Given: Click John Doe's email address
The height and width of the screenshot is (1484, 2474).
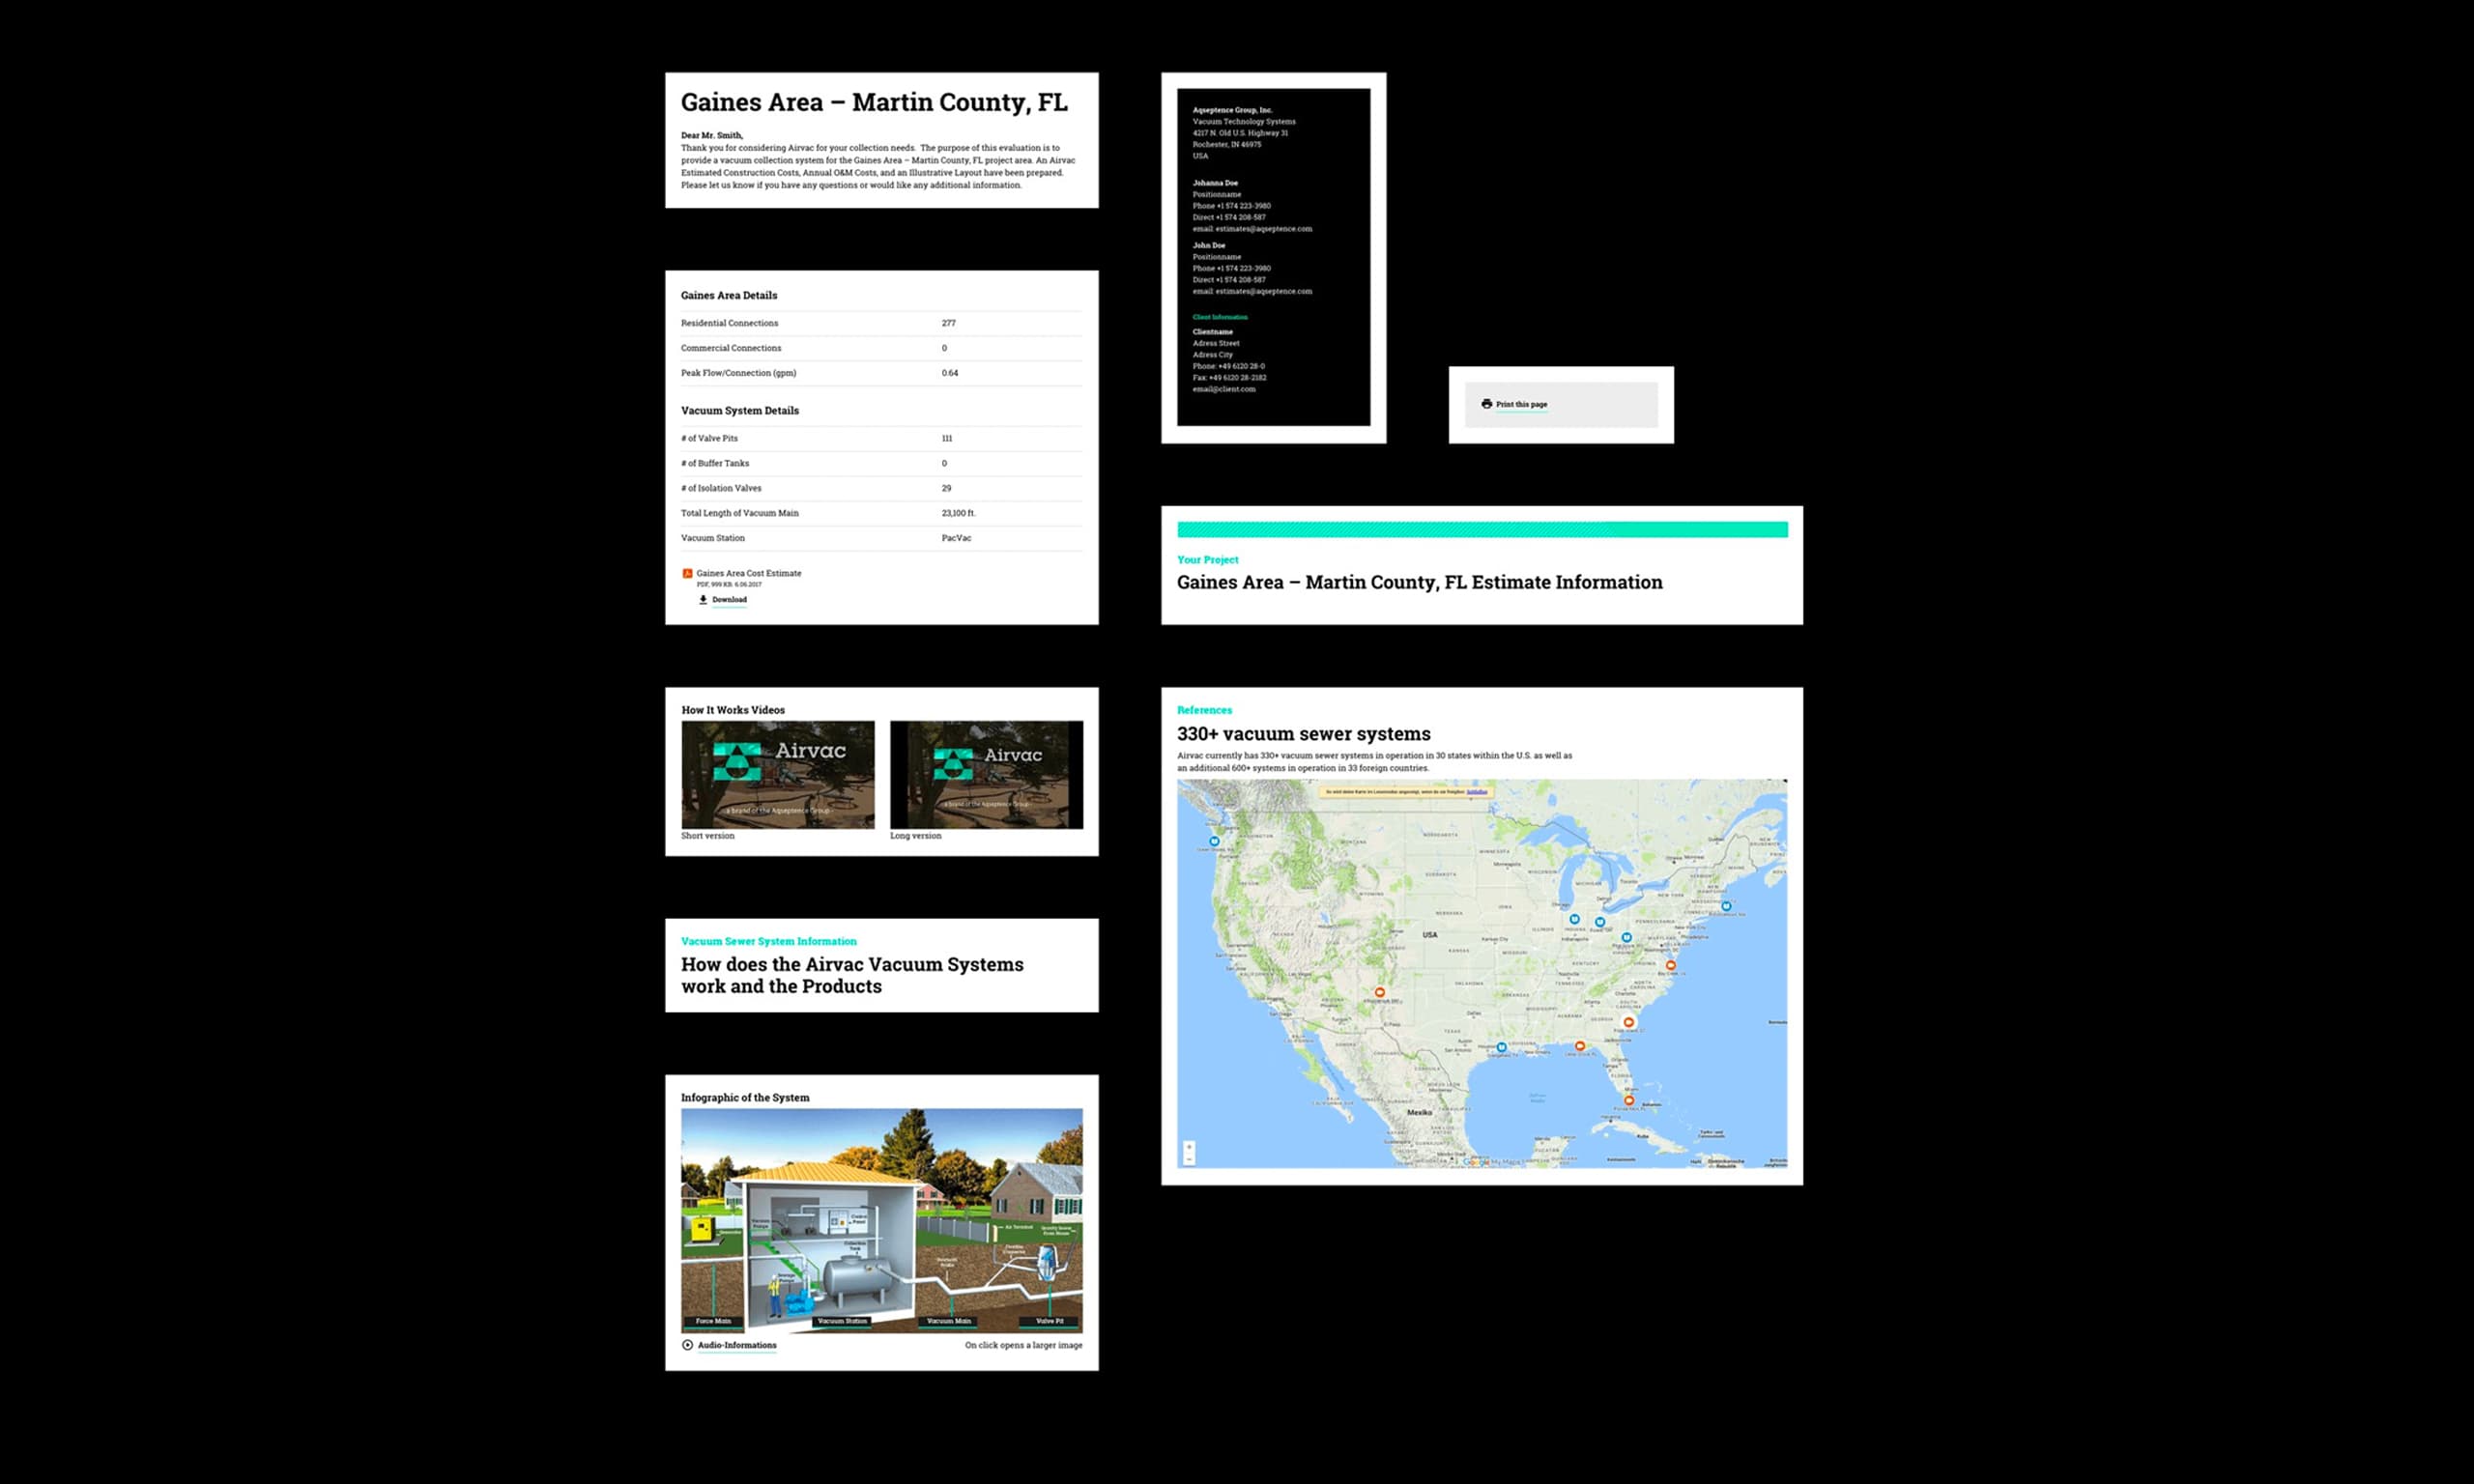Looking at the screenshot, I should (x=1263, y=292).
